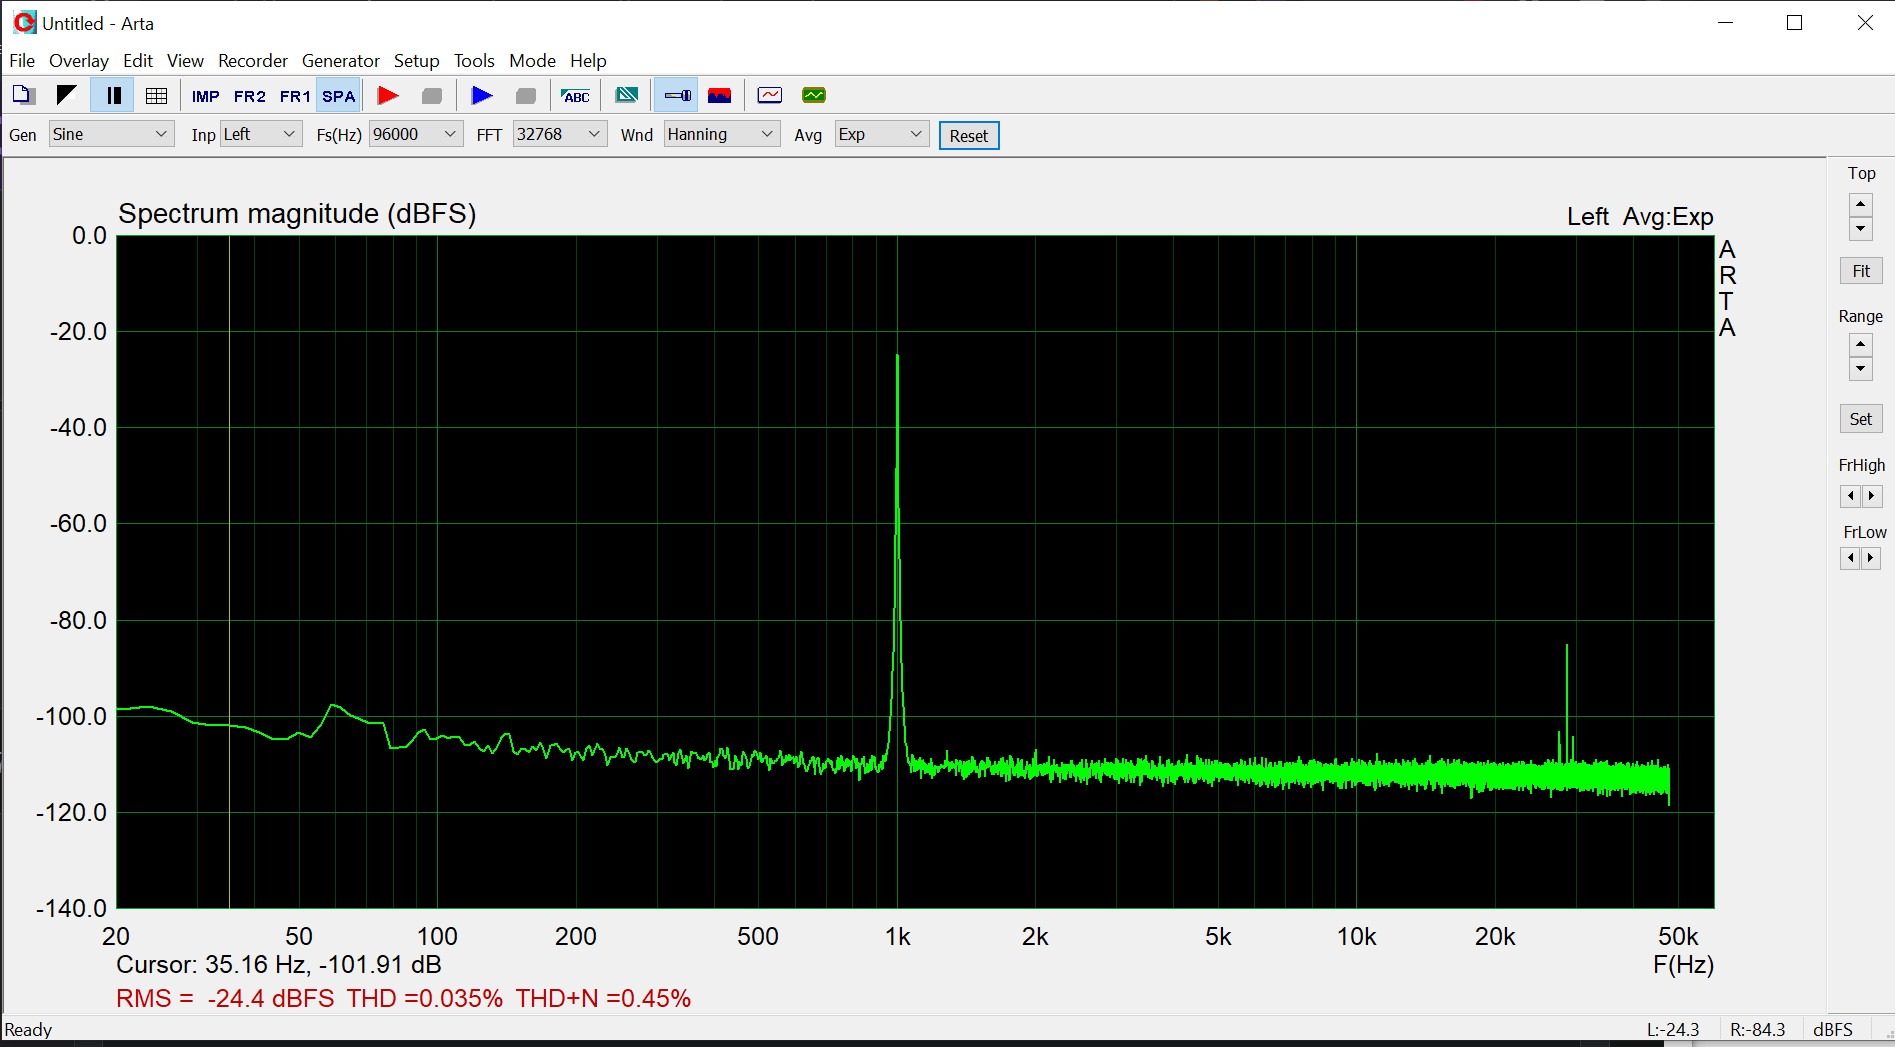The height and width of the screenshot is (1047, 1895).
Task: Toggle SPA spectrum analyzer mode
Action: (338, 96)
